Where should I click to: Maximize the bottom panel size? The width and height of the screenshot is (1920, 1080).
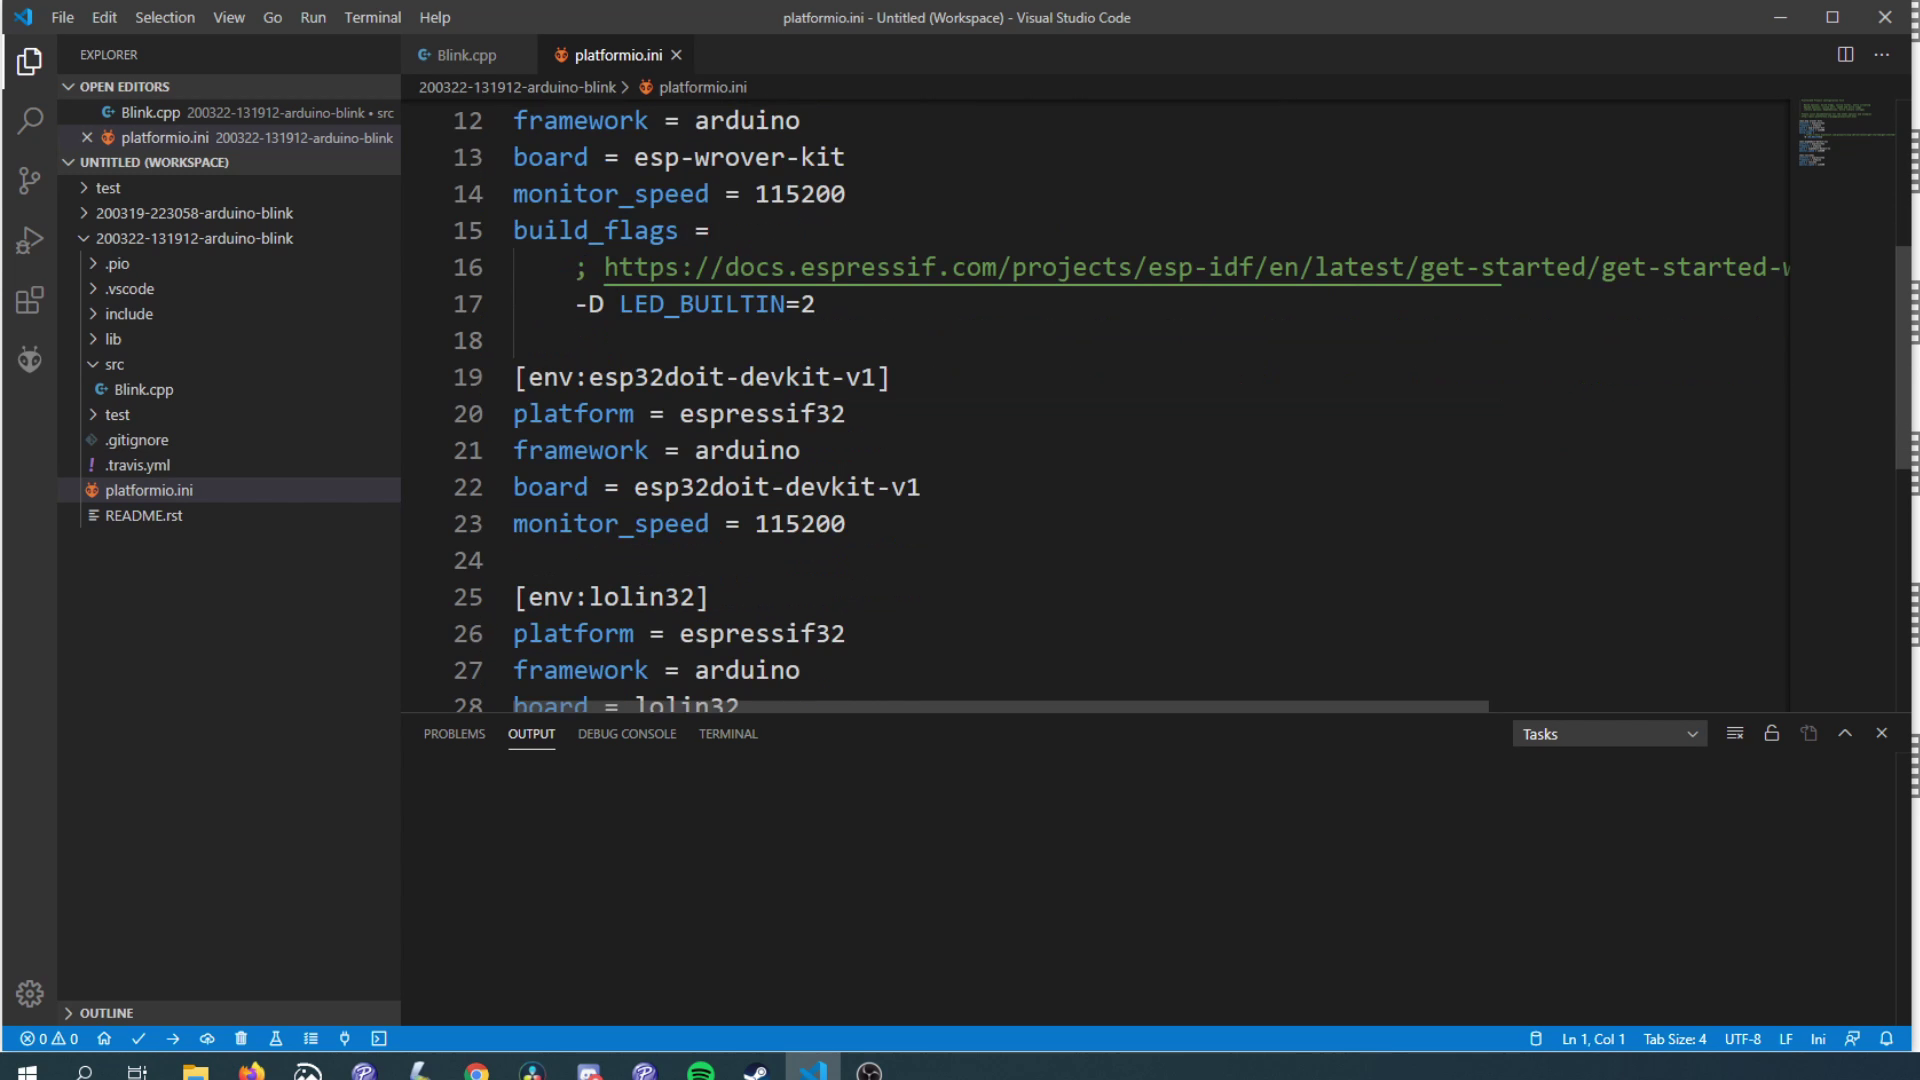pyautogui.click(x=1845, y=733)
